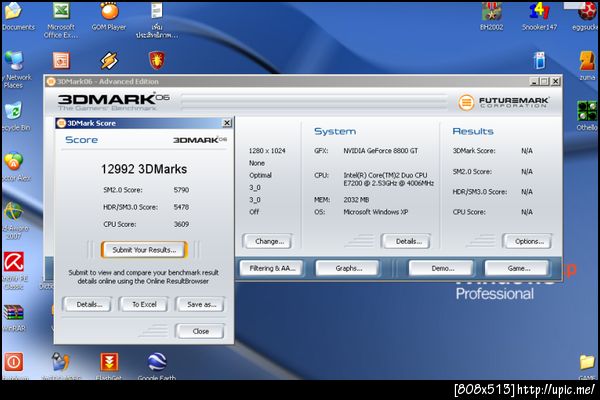
Task: Click Submit Your Results button
Action: (x=144, y=250)
